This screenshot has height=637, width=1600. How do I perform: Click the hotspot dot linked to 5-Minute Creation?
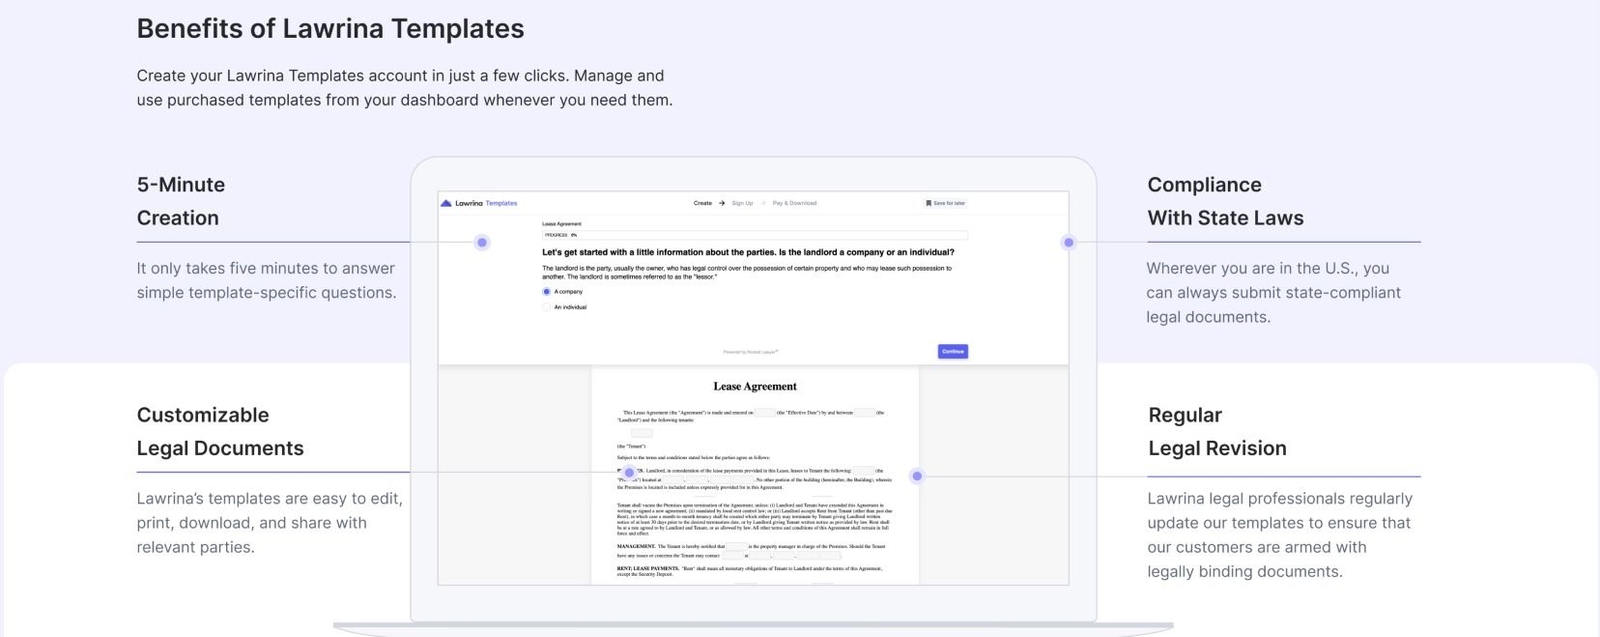pos(482,242)
